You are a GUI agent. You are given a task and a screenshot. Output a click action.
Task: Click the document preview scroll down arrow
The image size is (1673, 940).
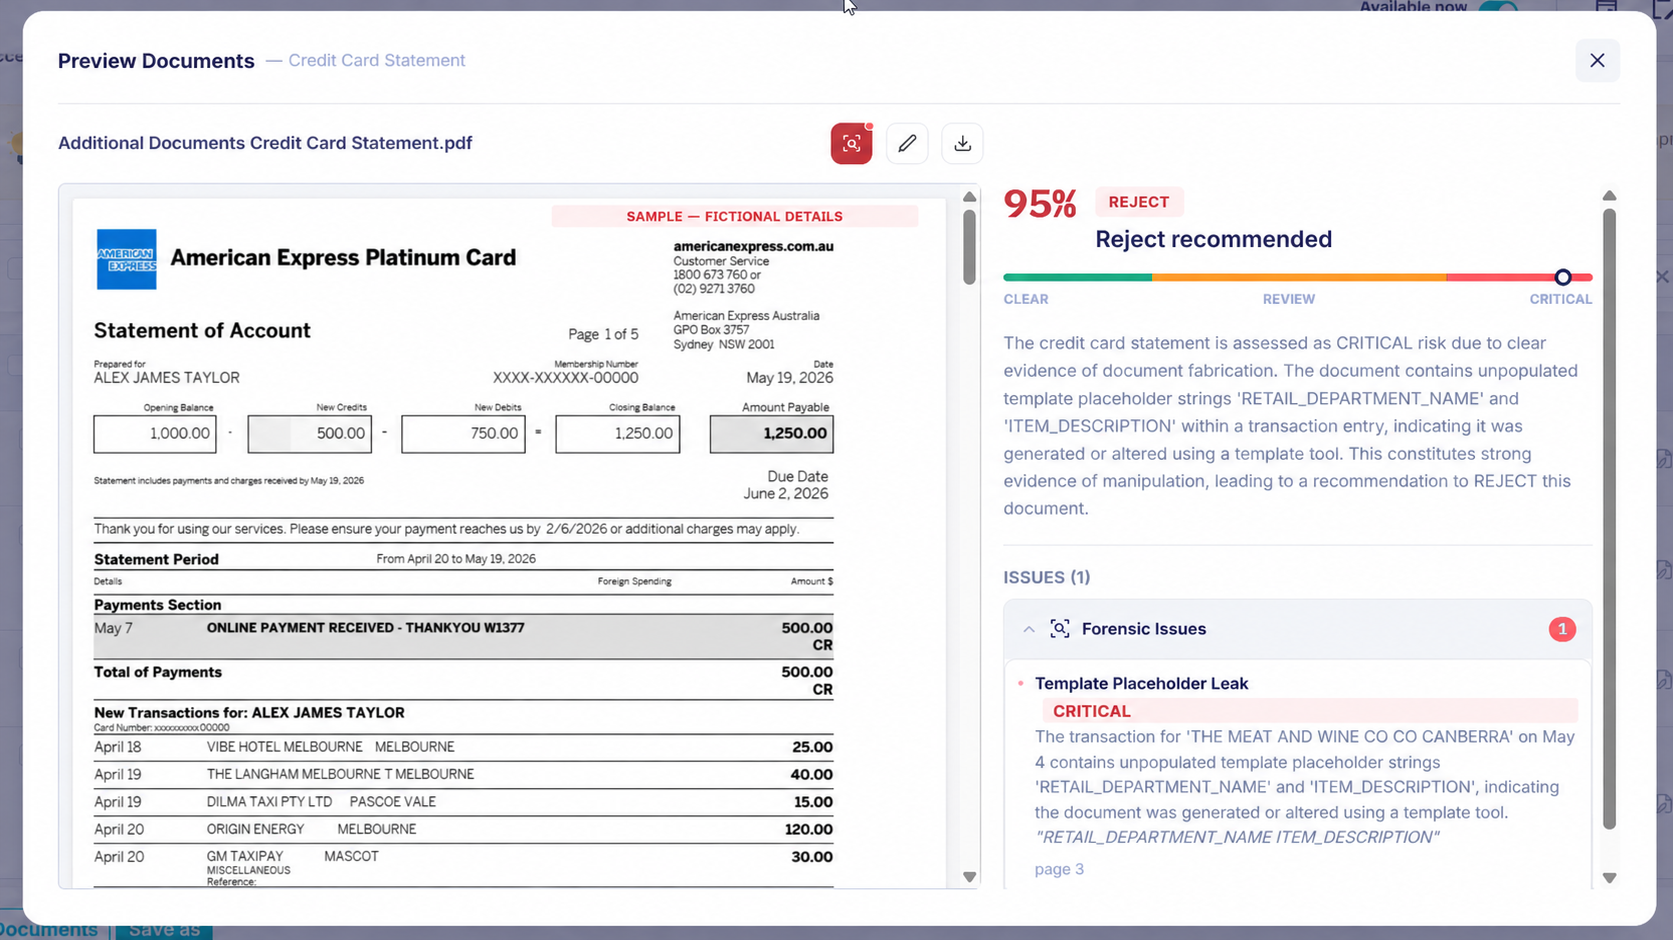pyautogui.click(x=969, y=877)
